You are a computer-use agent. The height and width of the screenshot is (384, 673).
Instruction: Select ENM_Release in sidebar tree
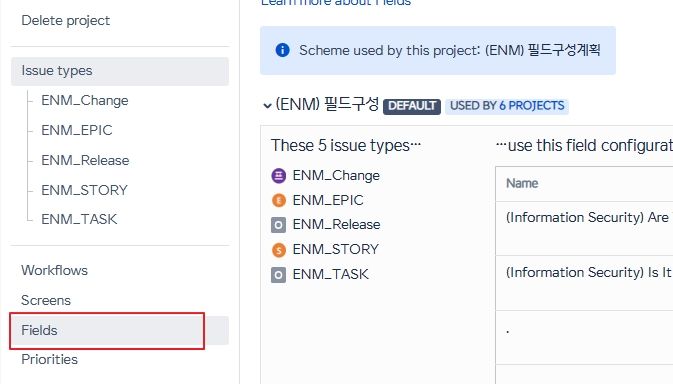pyautogui.click(x=85, y=160)
